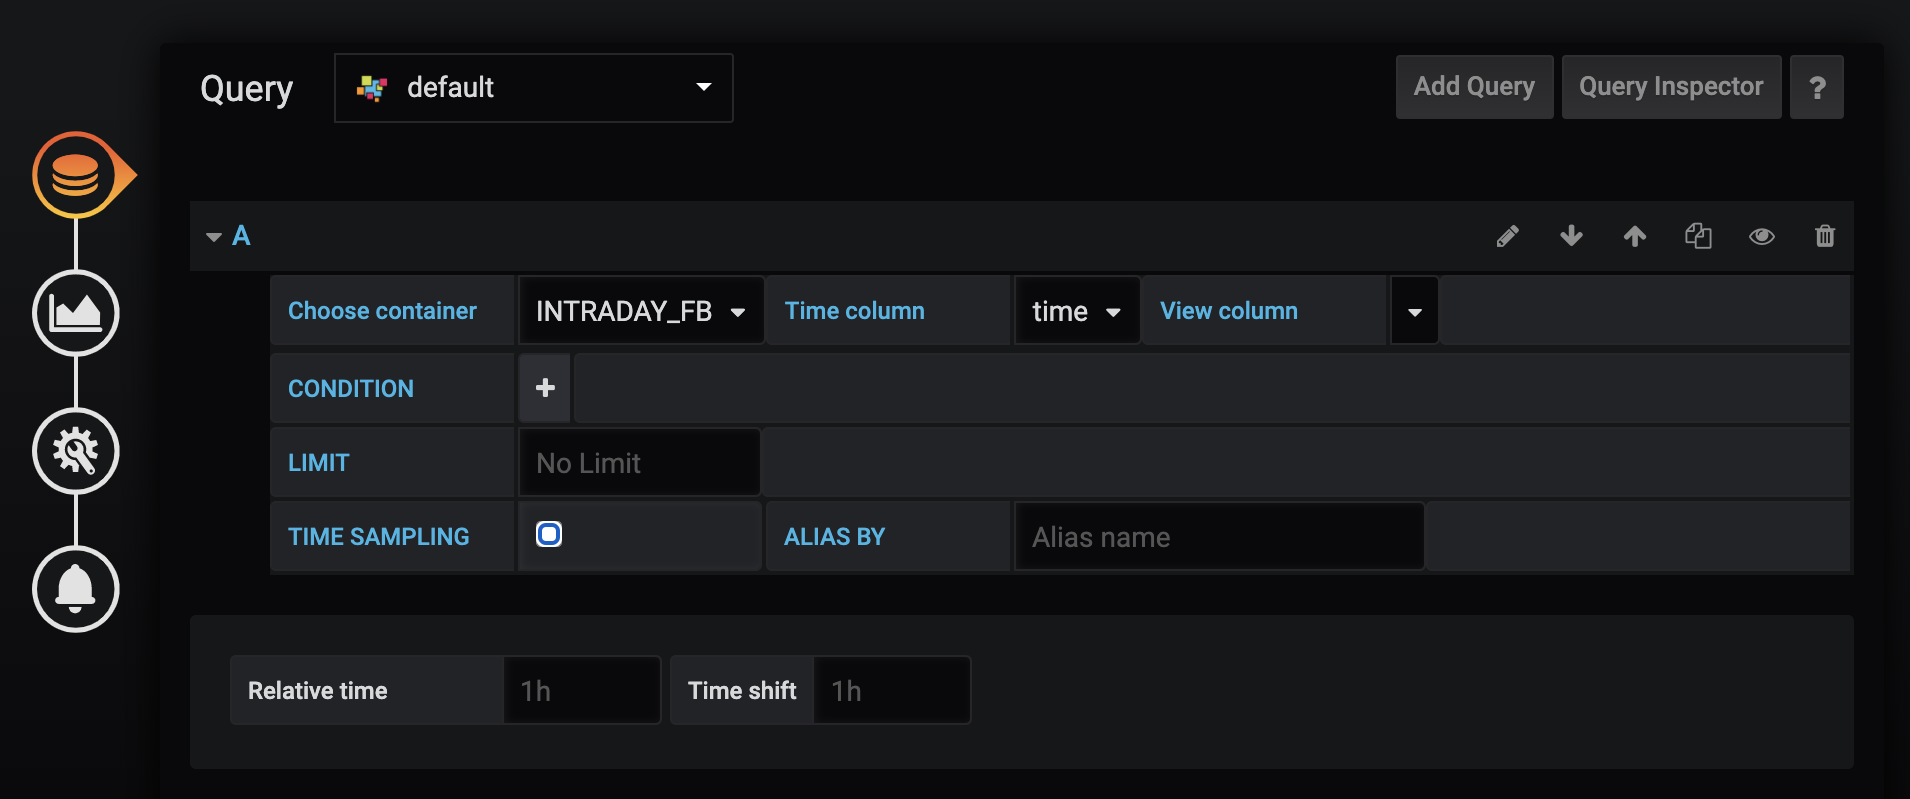The width and height of the screenshot is (1910, 799).
Task: Move query A down with arrow icon
Action: 1571,236
